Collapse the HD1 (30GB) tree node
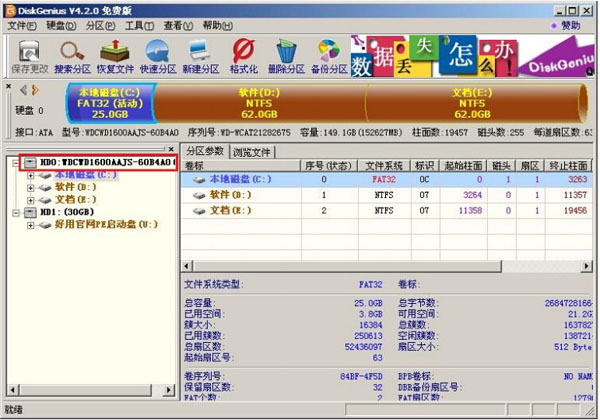Viewport: 600px width, 420px height. click(15, 213)
